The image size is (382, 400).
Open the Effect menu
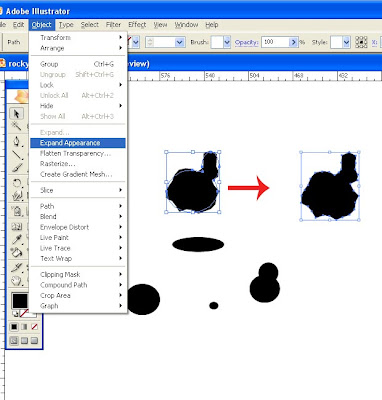137,25
